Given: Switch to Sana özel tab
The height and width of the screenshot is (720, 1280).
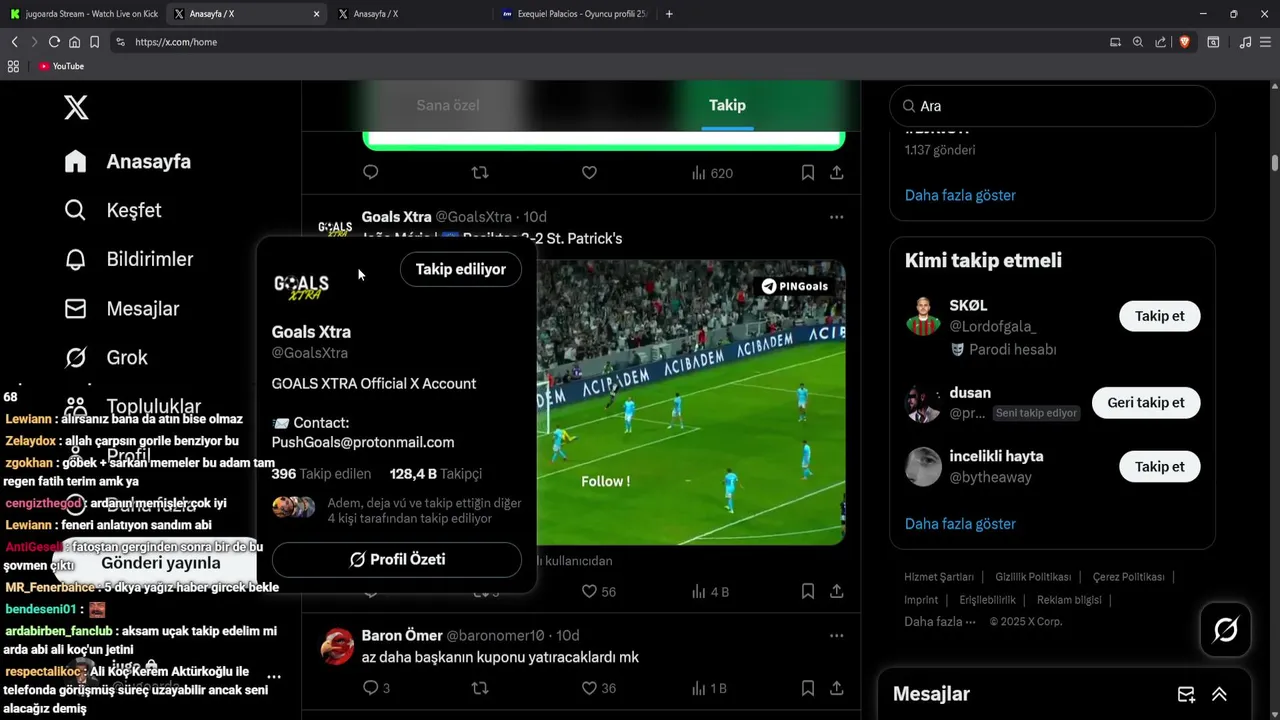Looking at the screenshot, I should (448, 105).
